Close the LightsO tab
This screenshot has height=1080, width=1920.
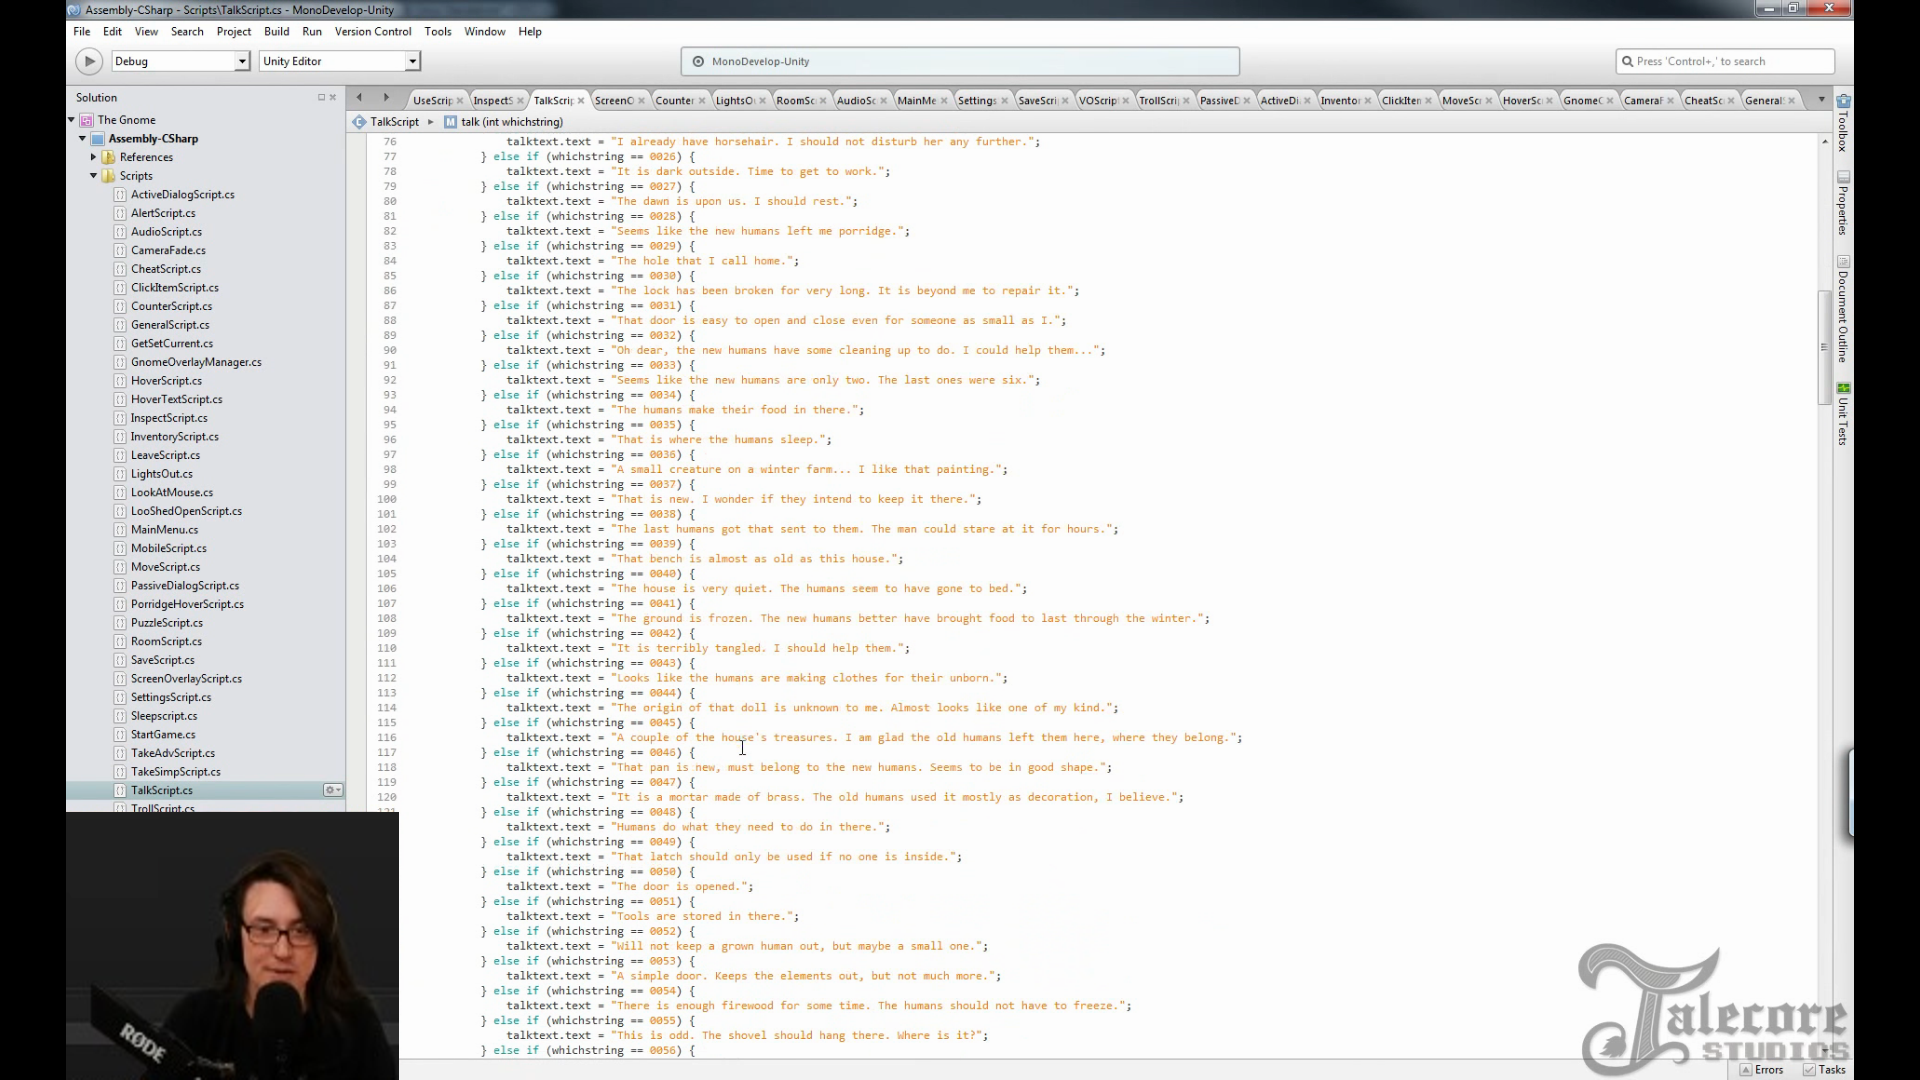click(x=762, y=100)
